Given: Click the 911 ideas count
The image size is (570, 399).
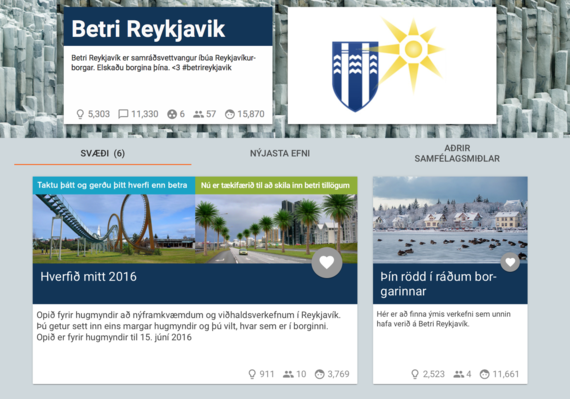Looking at the screenshot, I should [267, 374].
